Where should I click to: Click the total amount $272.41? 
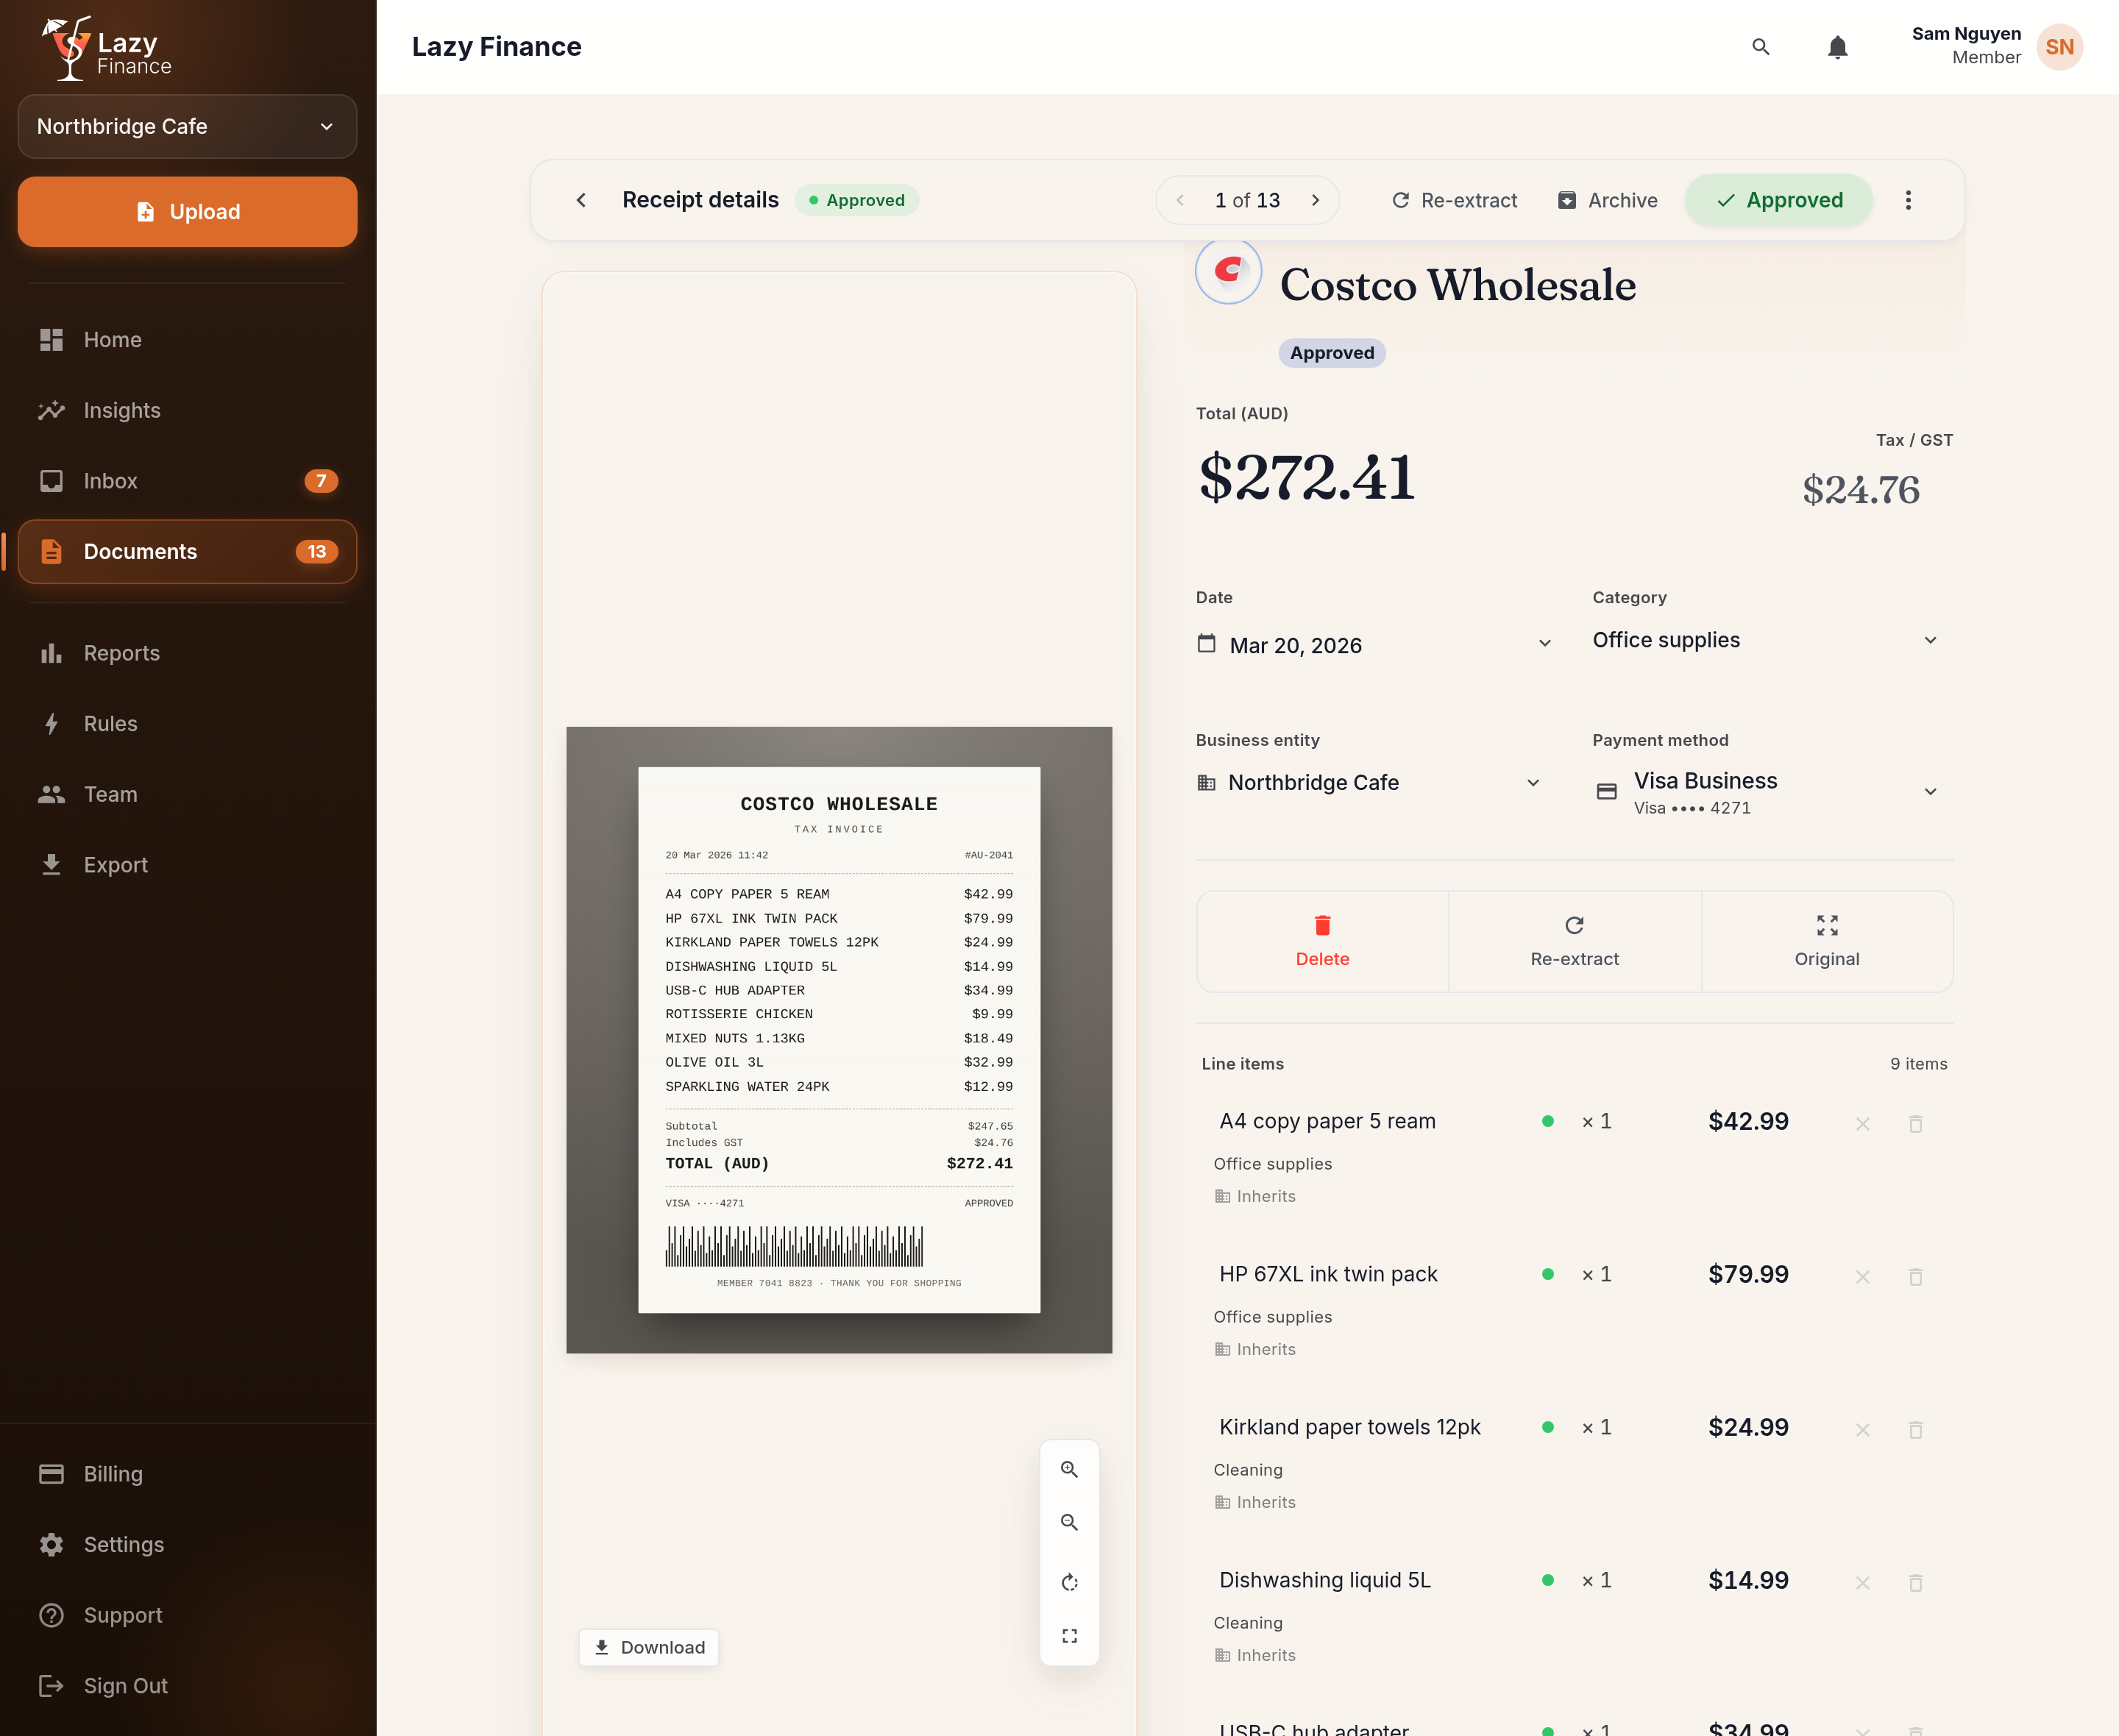click(x=1306, y=477)
